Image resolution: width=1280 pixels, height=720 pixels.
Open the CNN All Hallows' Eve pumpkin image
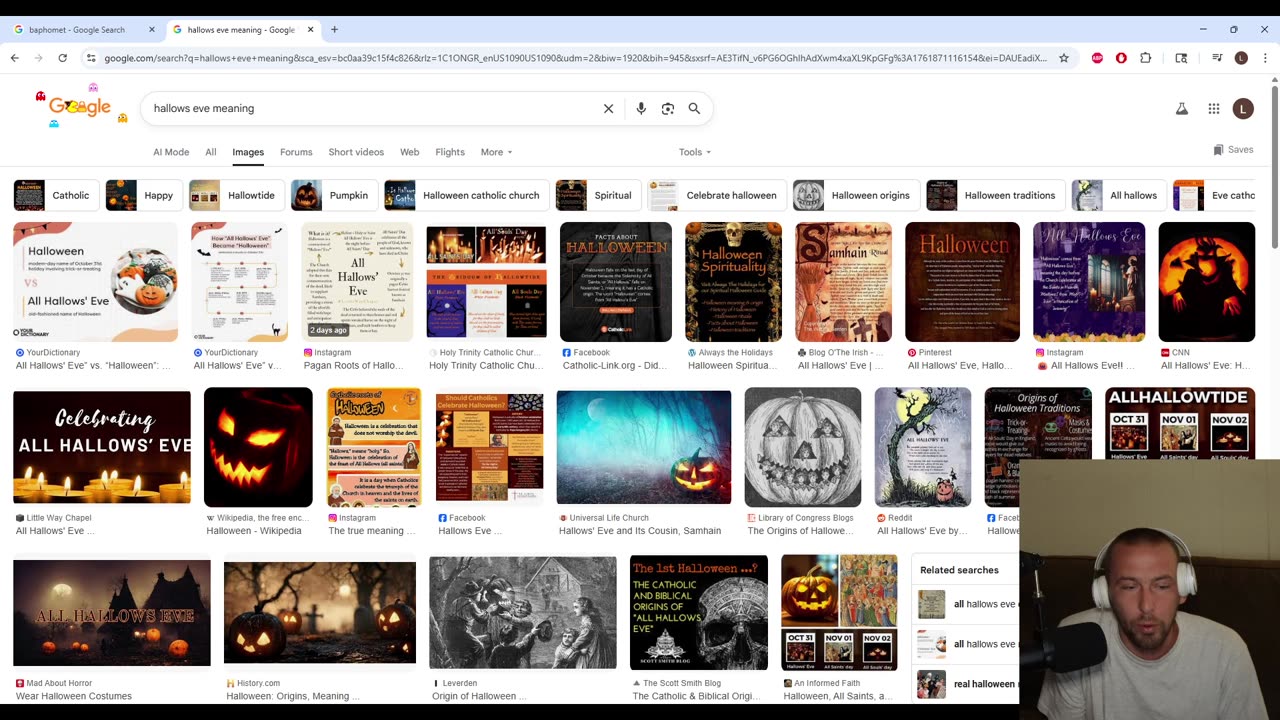[x=1206, y=282]
